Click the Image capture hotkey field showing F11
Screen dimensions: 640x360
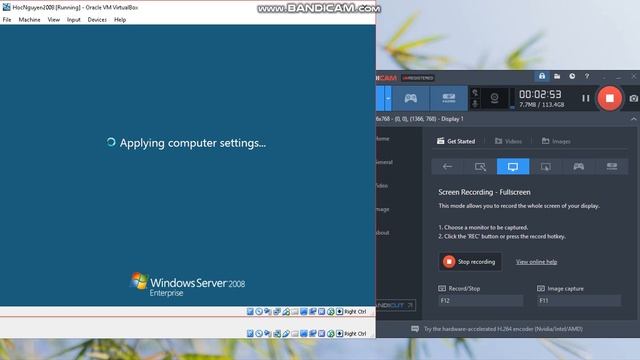click(579, 301)
